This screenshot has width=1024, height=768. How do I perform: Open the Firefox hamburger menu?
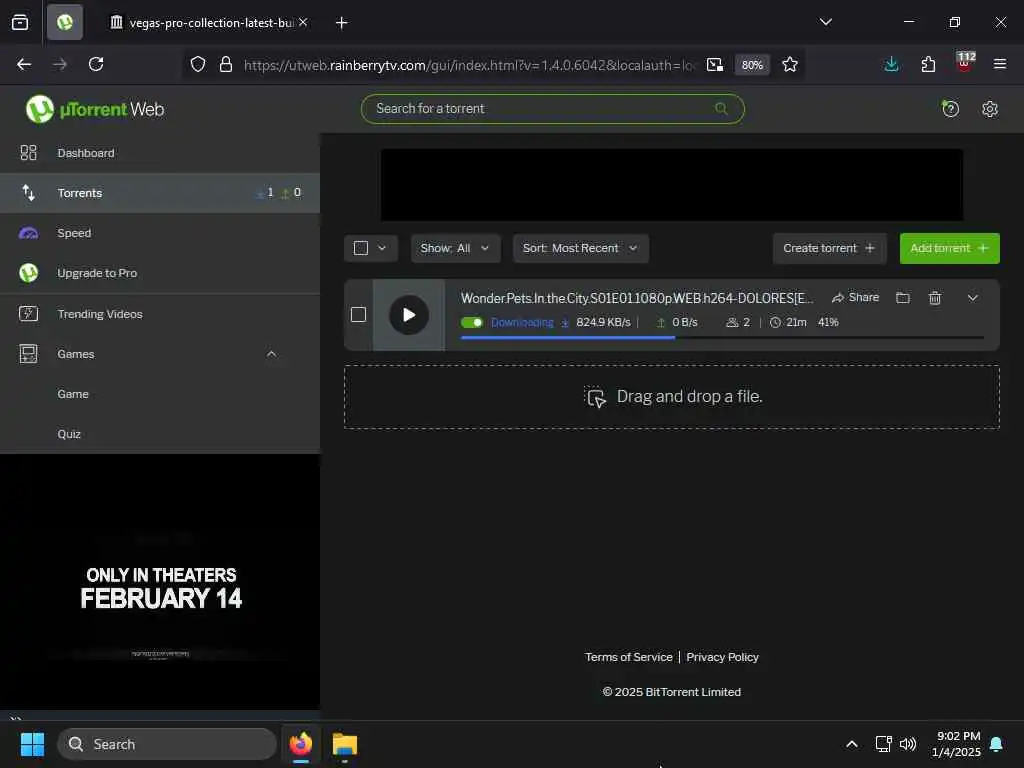pyautogui.click(x=999, y=64)
